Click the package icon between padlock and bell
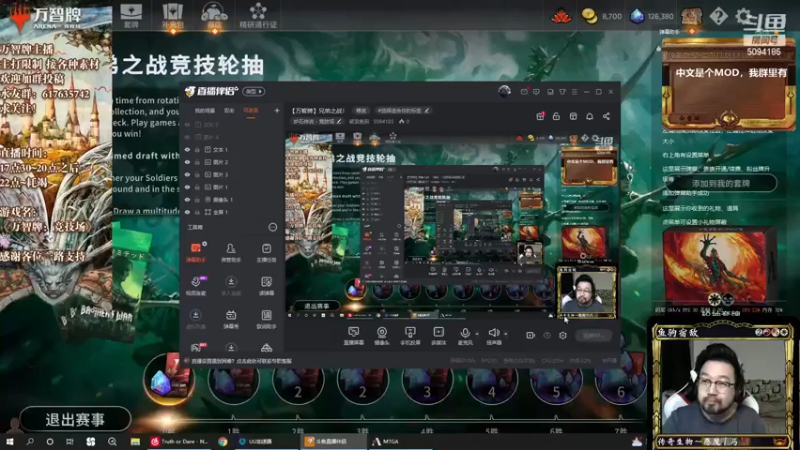This screenshot has width=800, height=450. coord(573,116)
